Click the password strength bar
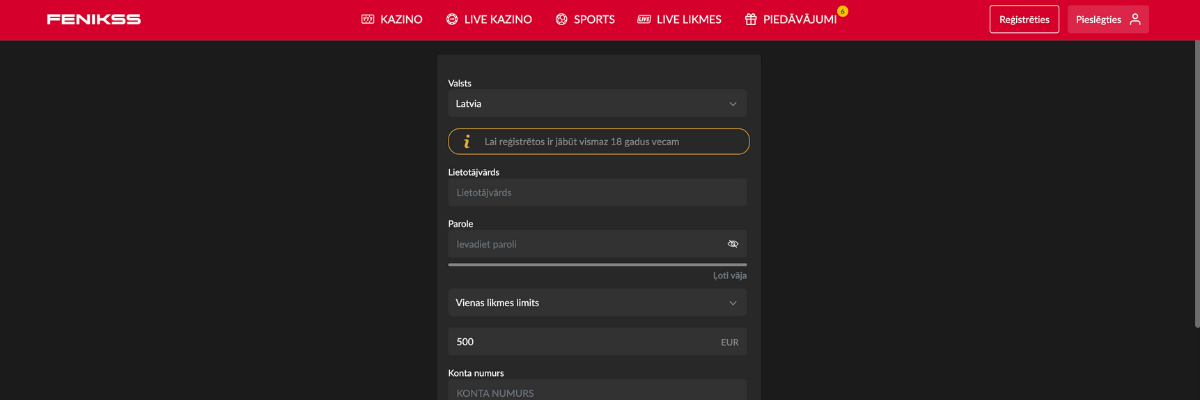This screenshot has height=400, width=1200. point(597,265)
